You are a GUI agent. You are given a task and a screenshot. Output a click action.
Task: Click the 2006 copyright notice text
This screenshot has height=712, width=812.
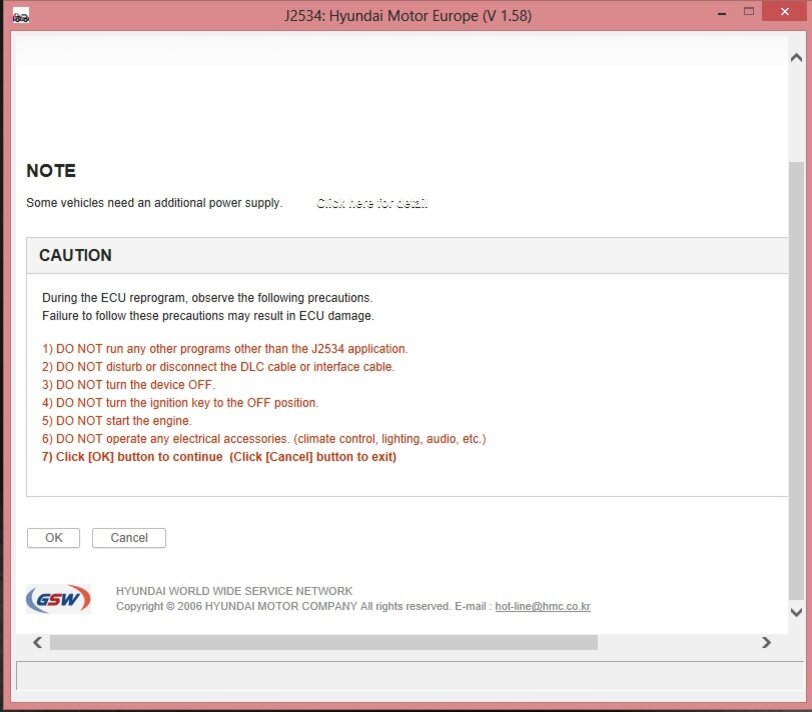coord(282,606)
